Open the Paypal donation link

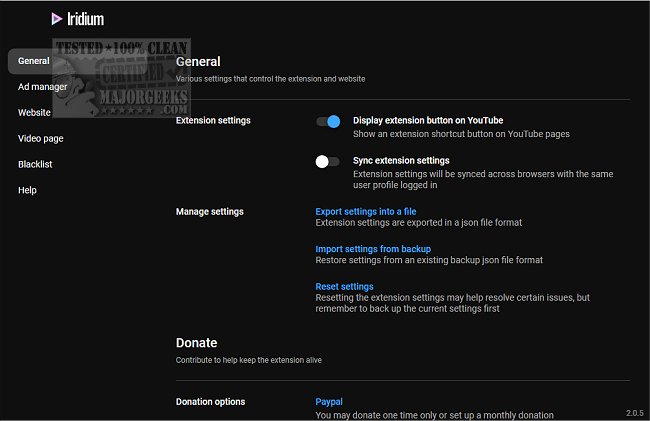(x=329, y=402)
